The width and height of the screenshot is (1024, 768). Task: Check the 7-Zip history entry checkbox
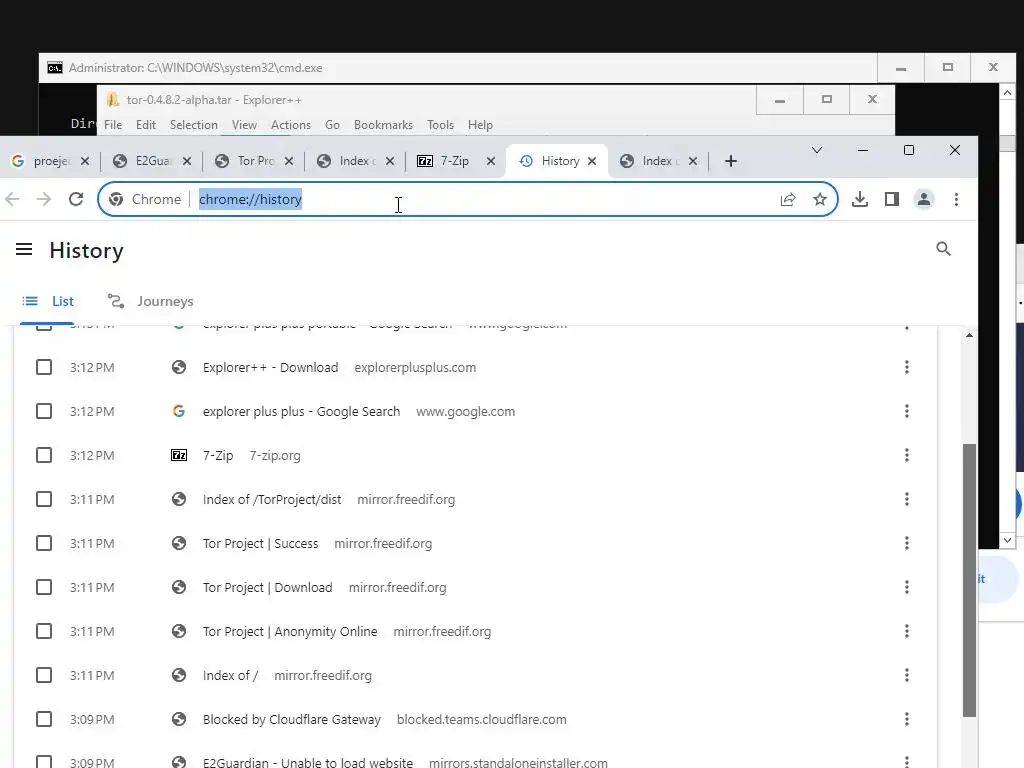(x=44, y=455)
